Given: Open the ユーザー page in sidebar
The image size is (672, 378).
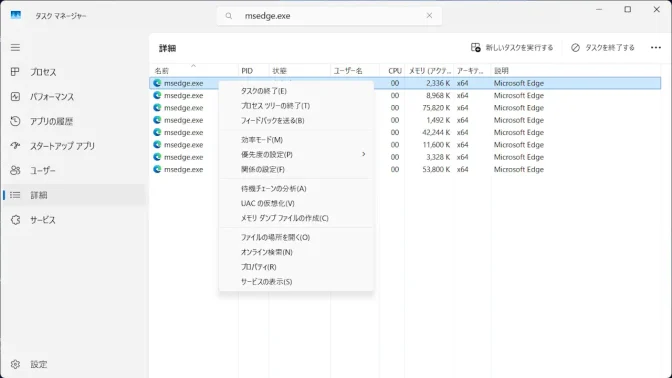Looking at the screenshot, I should click(x=74, y=171).
